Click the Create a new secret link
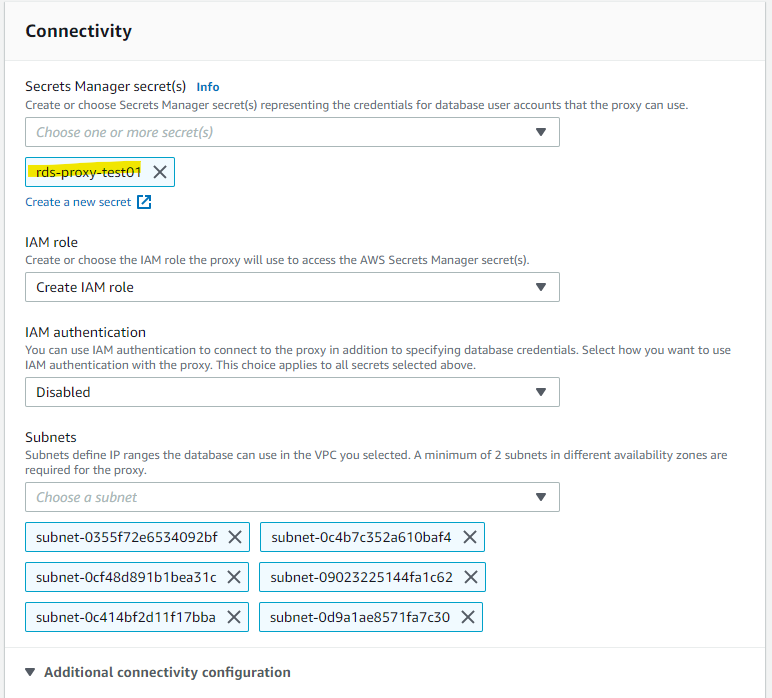This screenshot has height=698, width=772. pyautogui.click(x=78, y=202)
